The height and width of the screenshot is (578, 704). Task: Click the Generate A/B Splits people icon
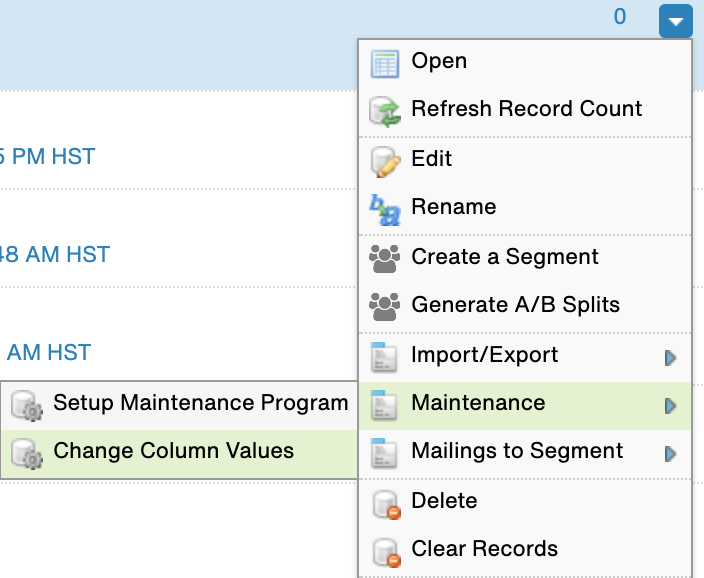coord(384,307)
